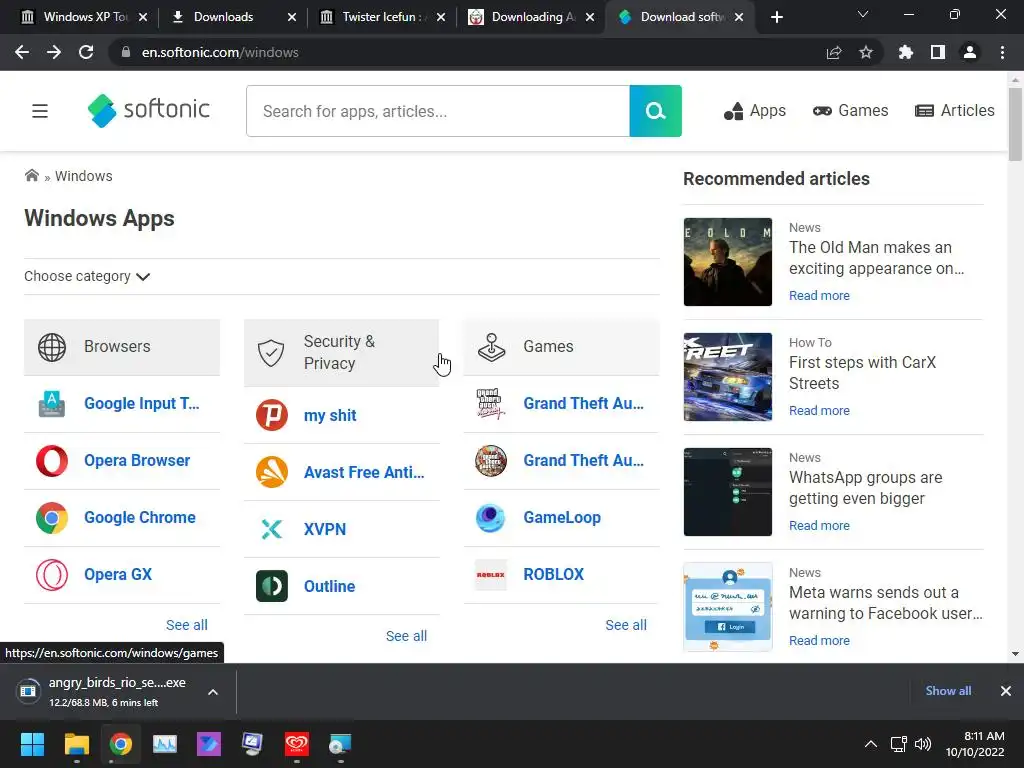1024x768 pixels.
Task: Click the ROBLOX icon
Action: (x=490, y=575)
